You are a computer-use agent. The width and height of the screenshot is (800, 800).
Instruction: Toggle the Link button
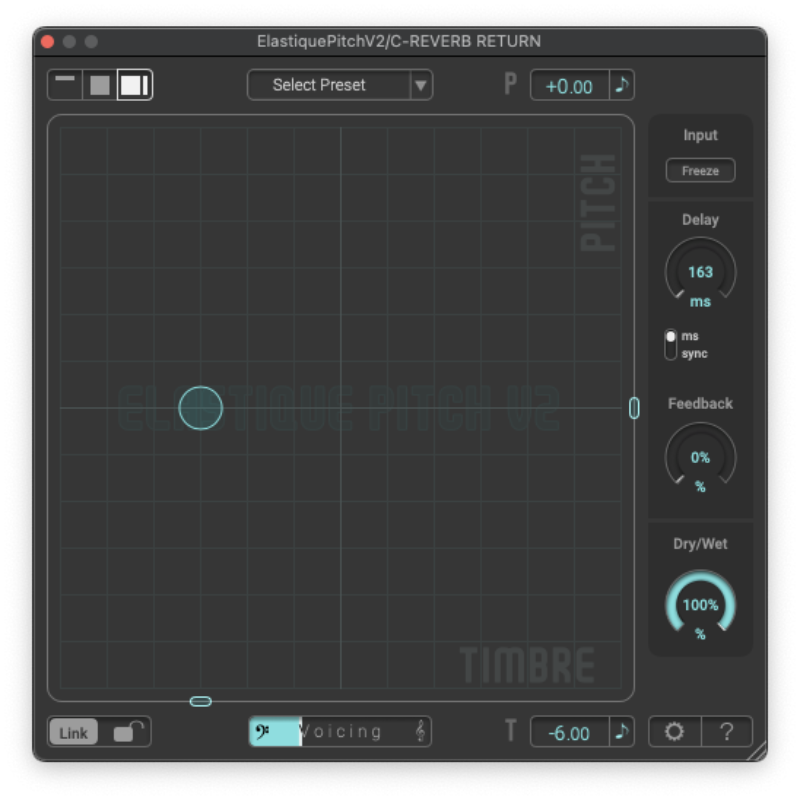(x=73, y=733)
